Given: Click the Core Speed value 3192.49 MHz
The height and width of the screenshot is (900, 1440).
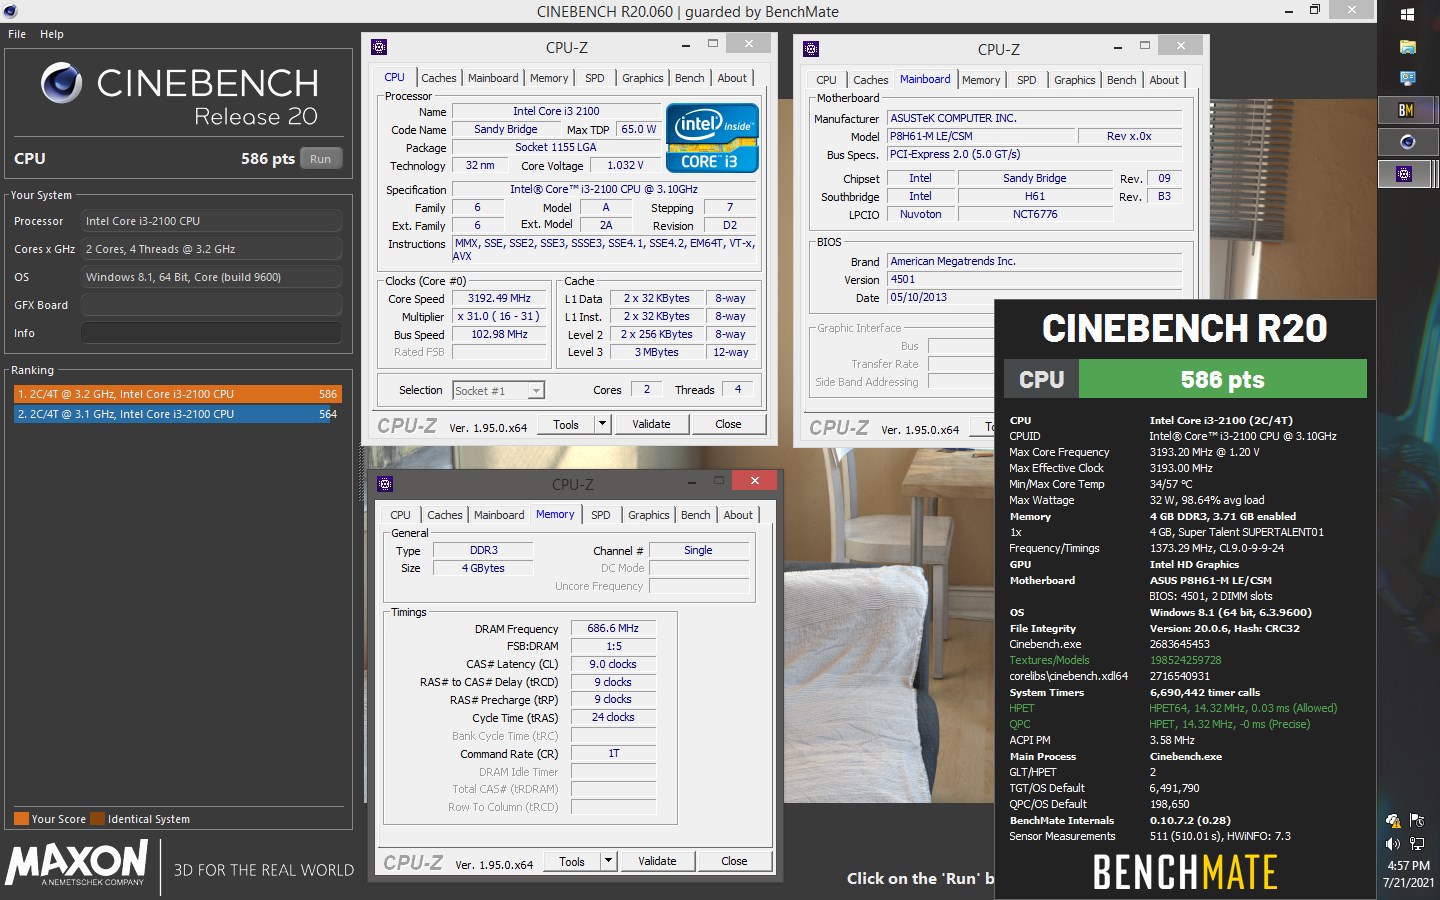Looking at the screenshot, I should tap(499, 298).
